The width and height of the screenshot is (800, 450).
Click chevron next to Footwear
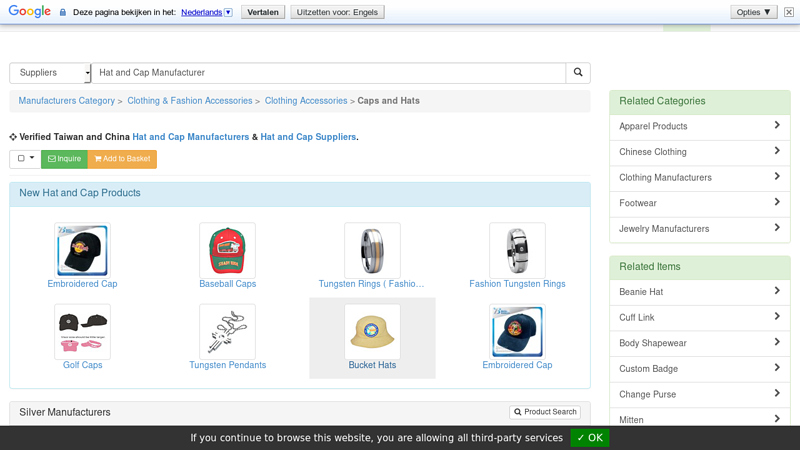tap(777, 202)
